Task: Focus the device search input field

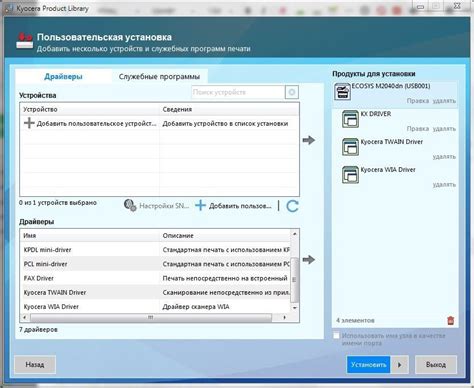Action: point(238,92)
